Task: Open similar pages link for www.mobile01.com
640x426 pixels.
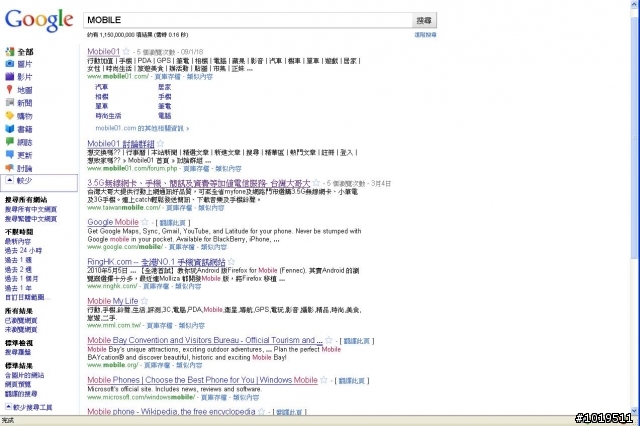Action: (200, 77)
